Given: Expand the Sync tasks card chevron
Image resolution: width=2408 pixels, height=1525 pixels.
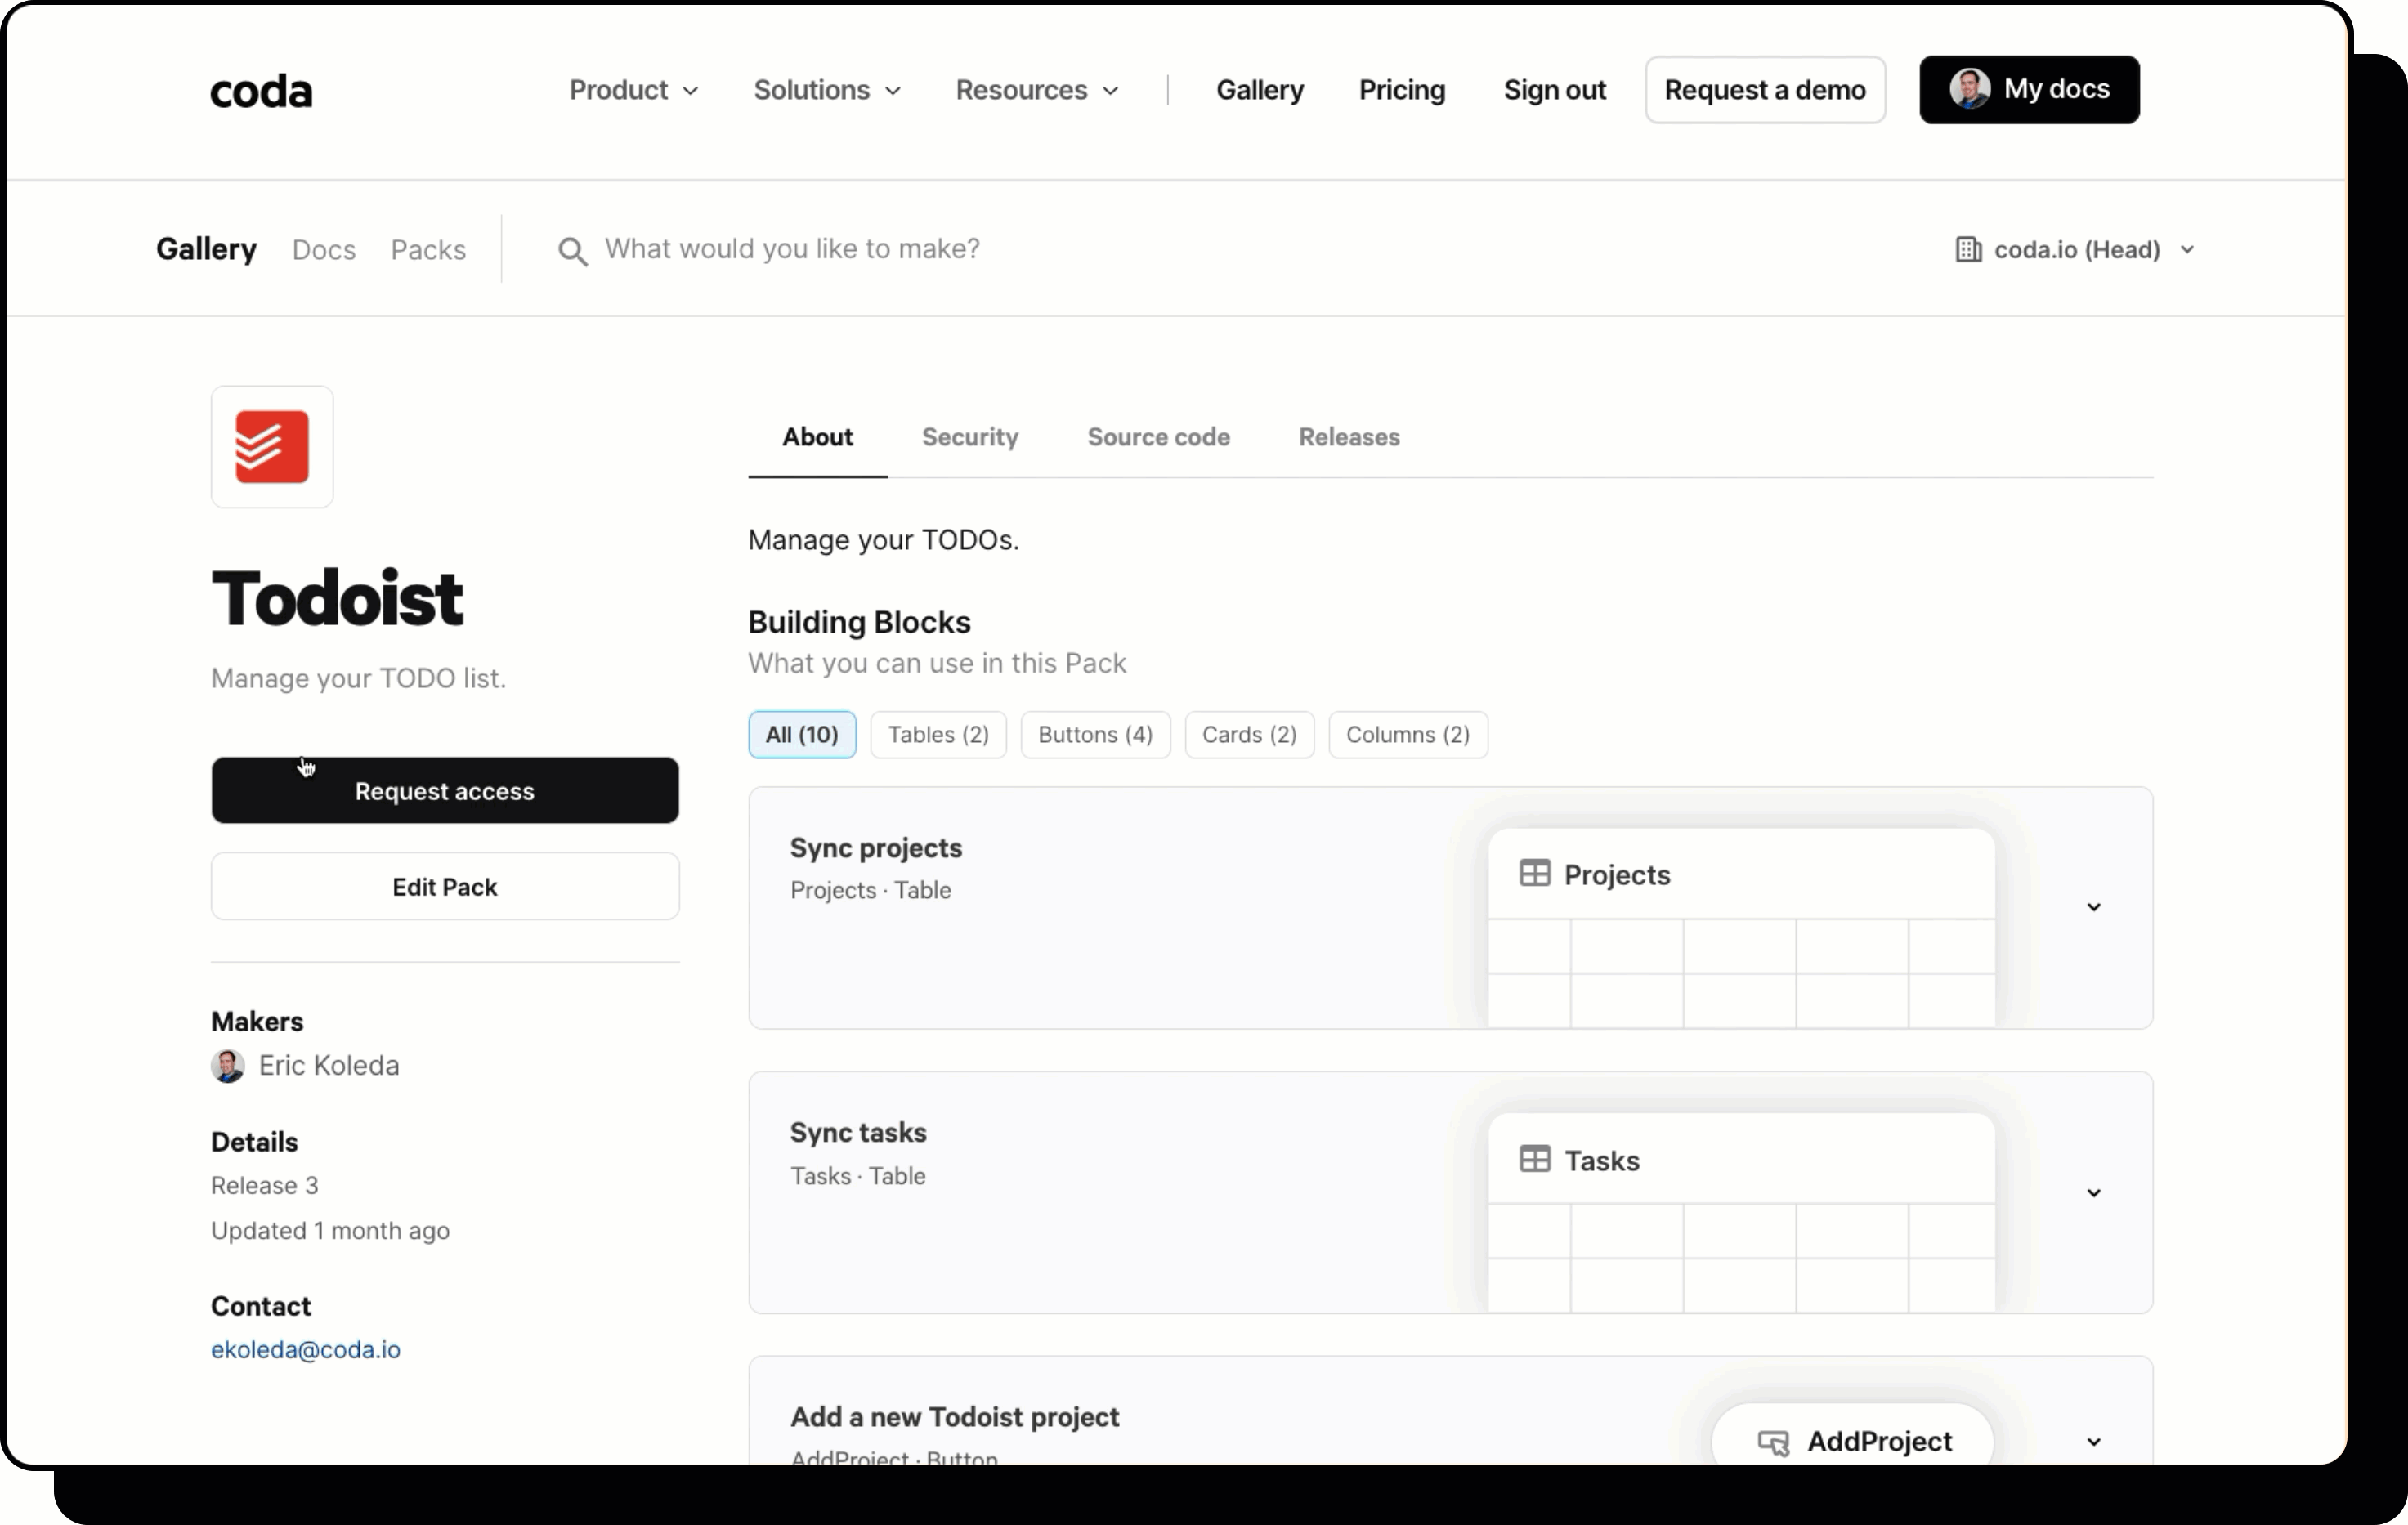Looking at the screenshot, I should point(2093,1192).
